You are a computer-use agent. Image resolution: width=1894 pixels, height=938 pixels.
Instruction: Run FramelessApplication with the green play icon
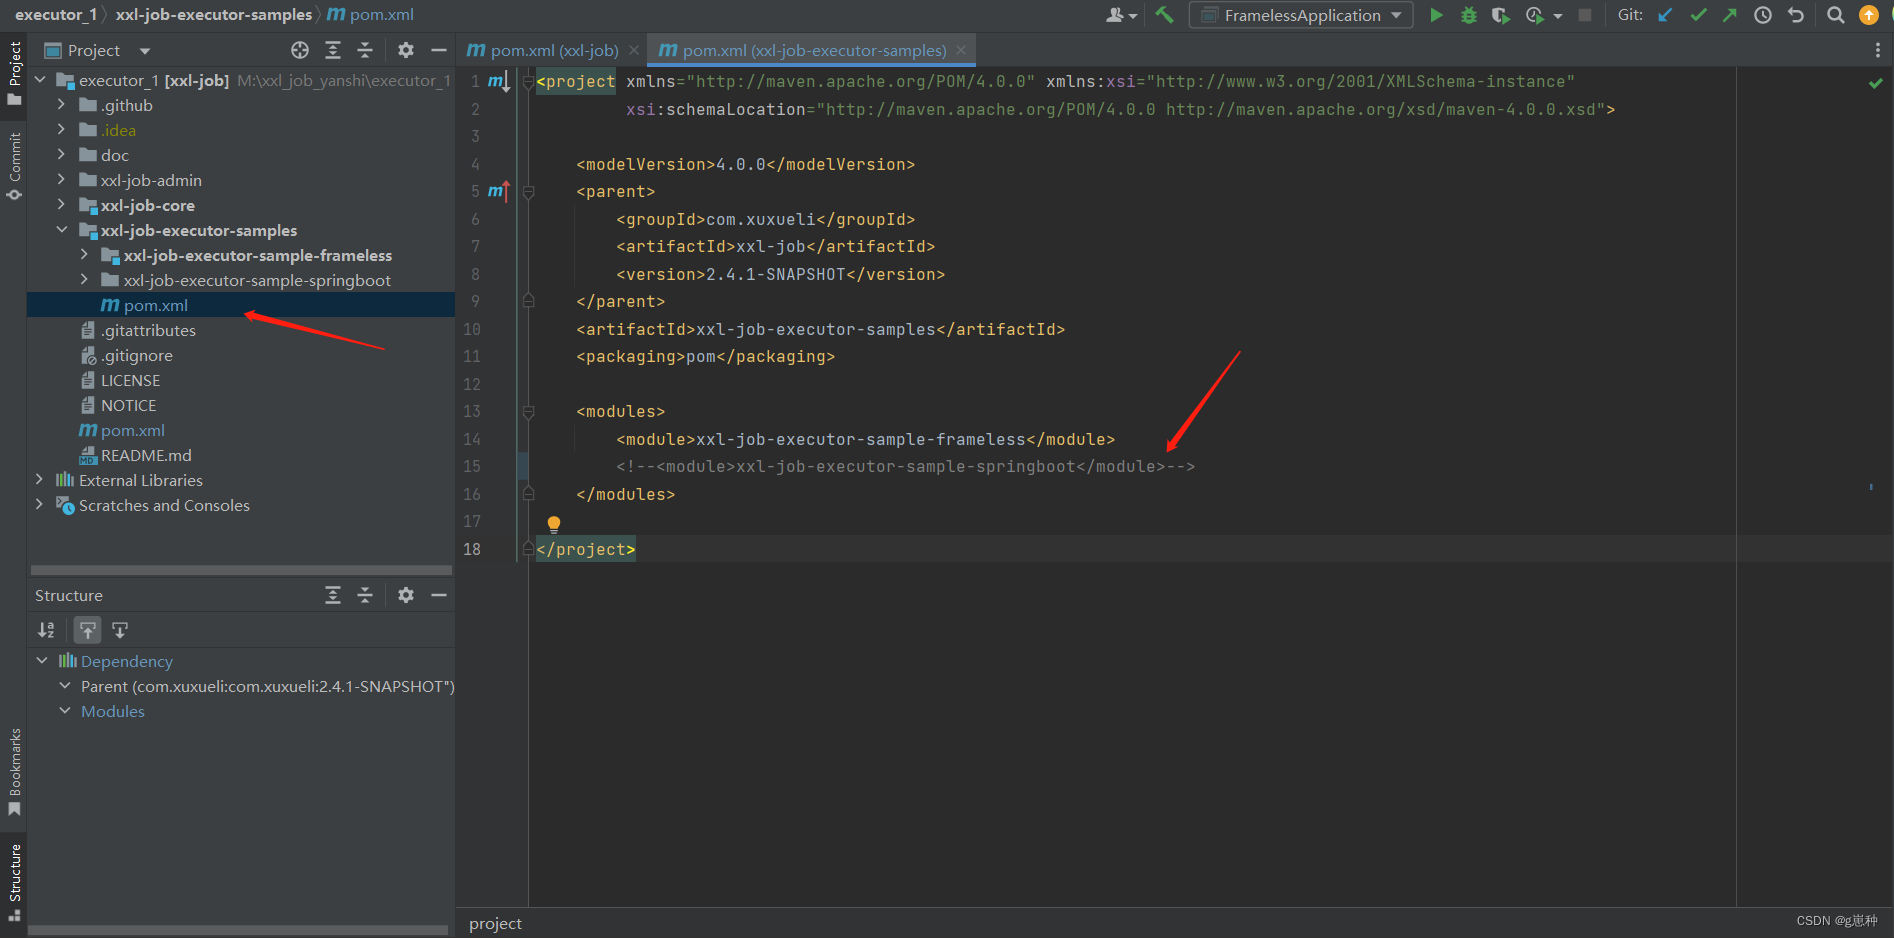click(1436, 15)
